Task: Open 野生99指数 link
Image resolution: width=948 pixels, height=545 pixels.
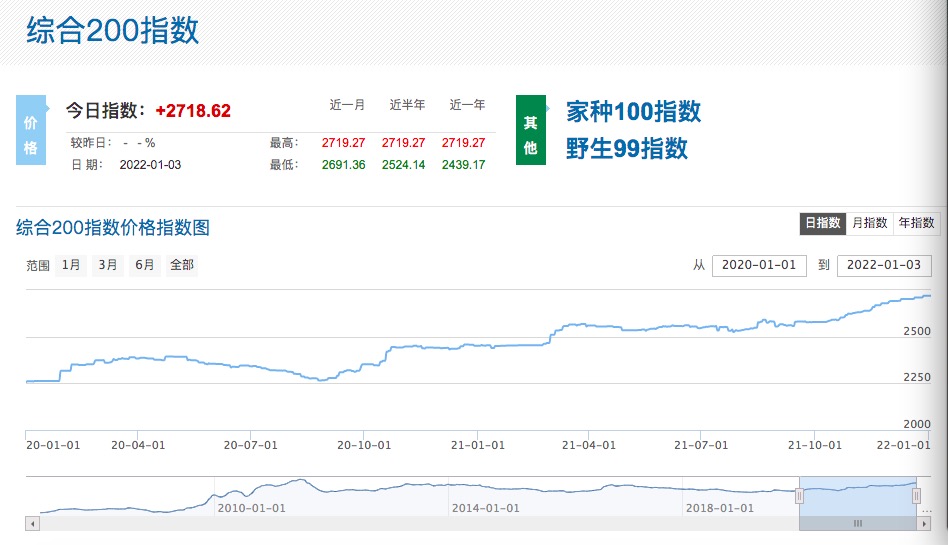Action: pyautogui.click(x=627, y=148)
